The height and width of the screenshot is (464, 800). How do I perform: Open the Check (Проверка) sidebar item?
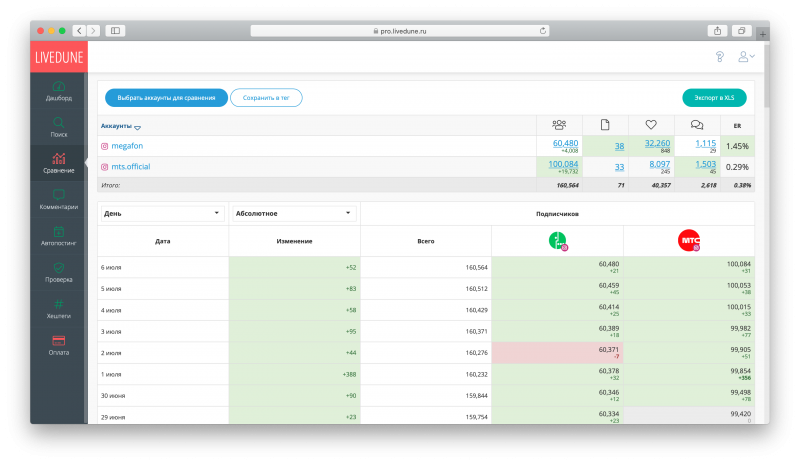pos(58,271)
